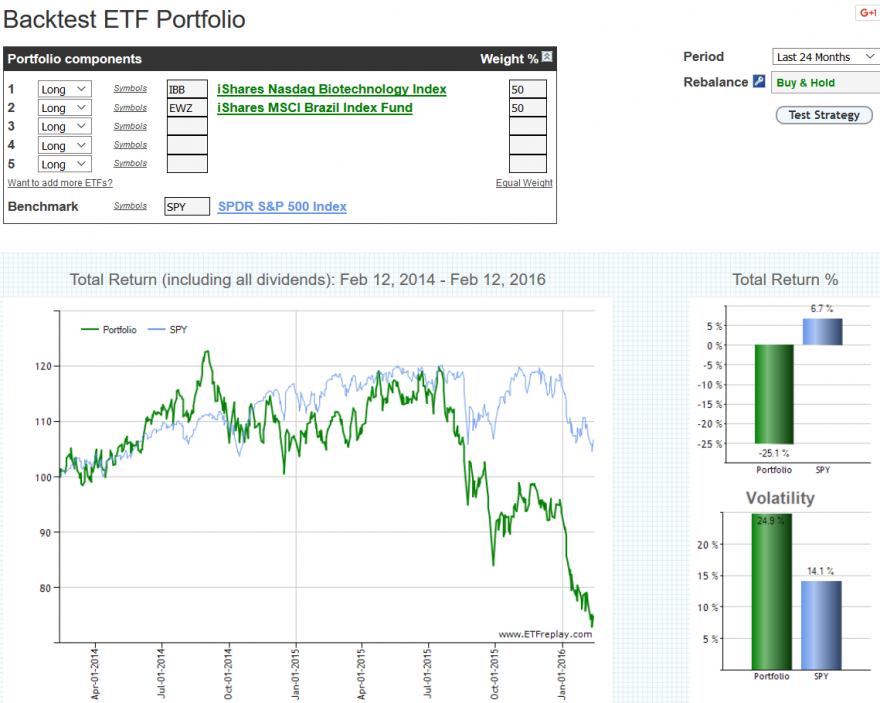Open SPDR S&P 500 Index link
The image size is (880, 703).
(x=282, y=206)
